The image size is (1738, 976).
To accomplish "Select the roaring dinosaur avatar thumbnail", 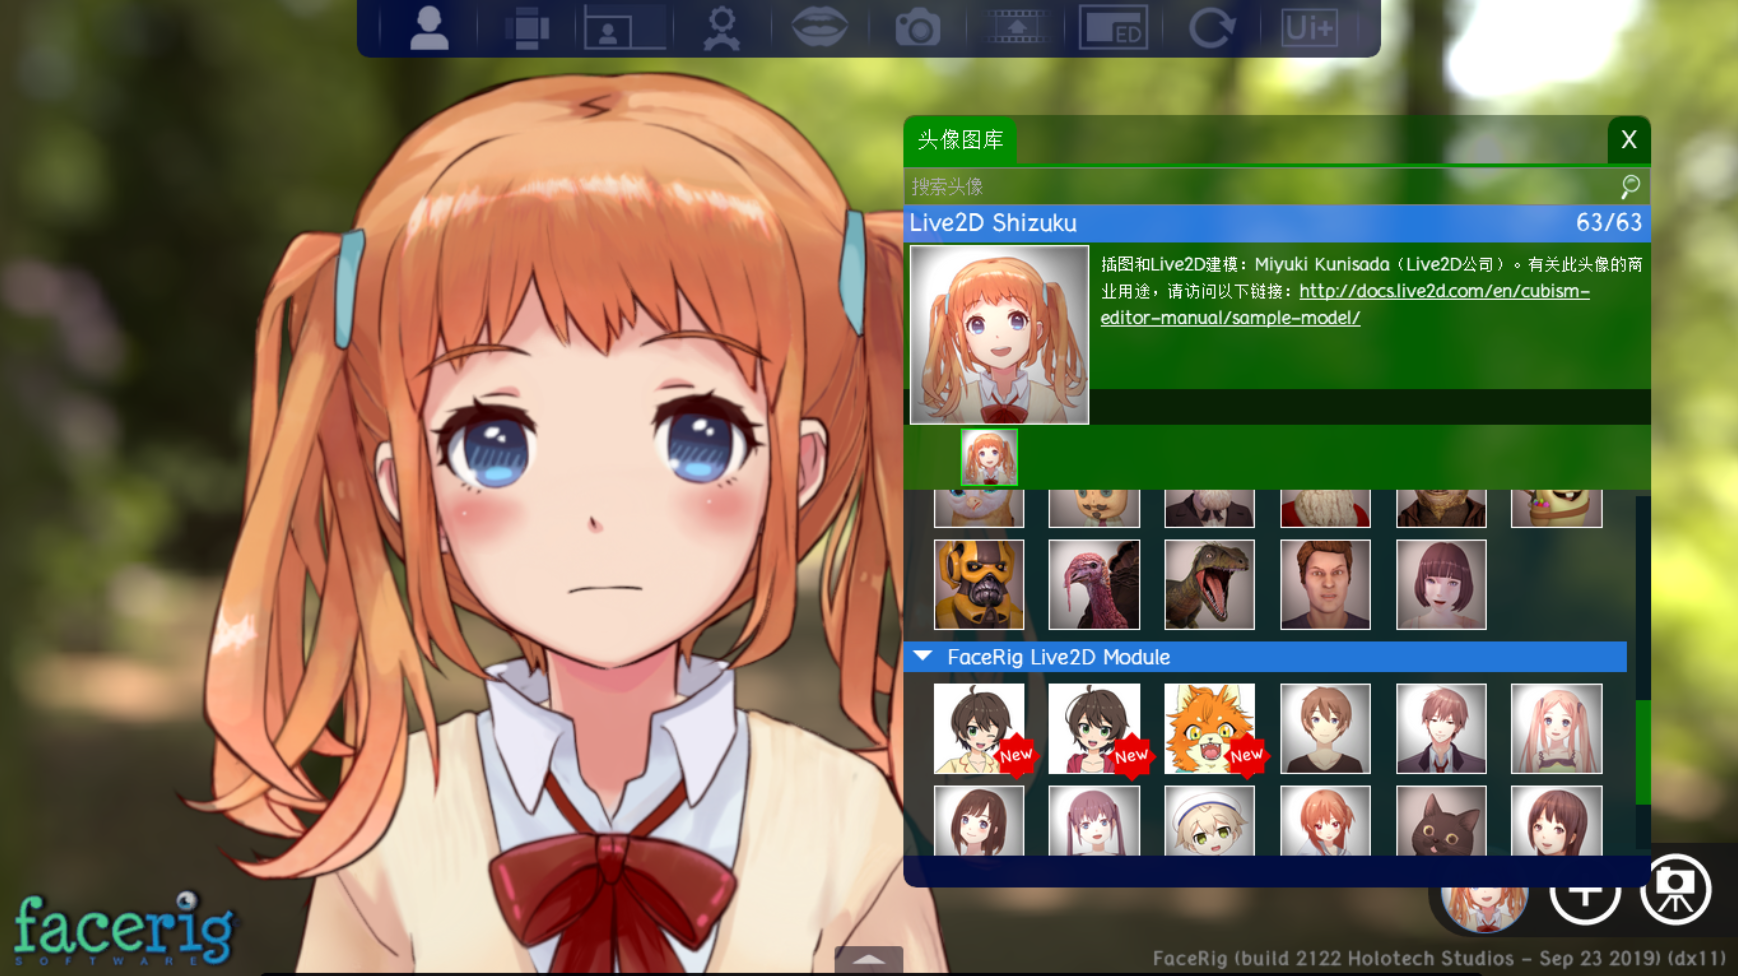I will [x=1209, y=584].
